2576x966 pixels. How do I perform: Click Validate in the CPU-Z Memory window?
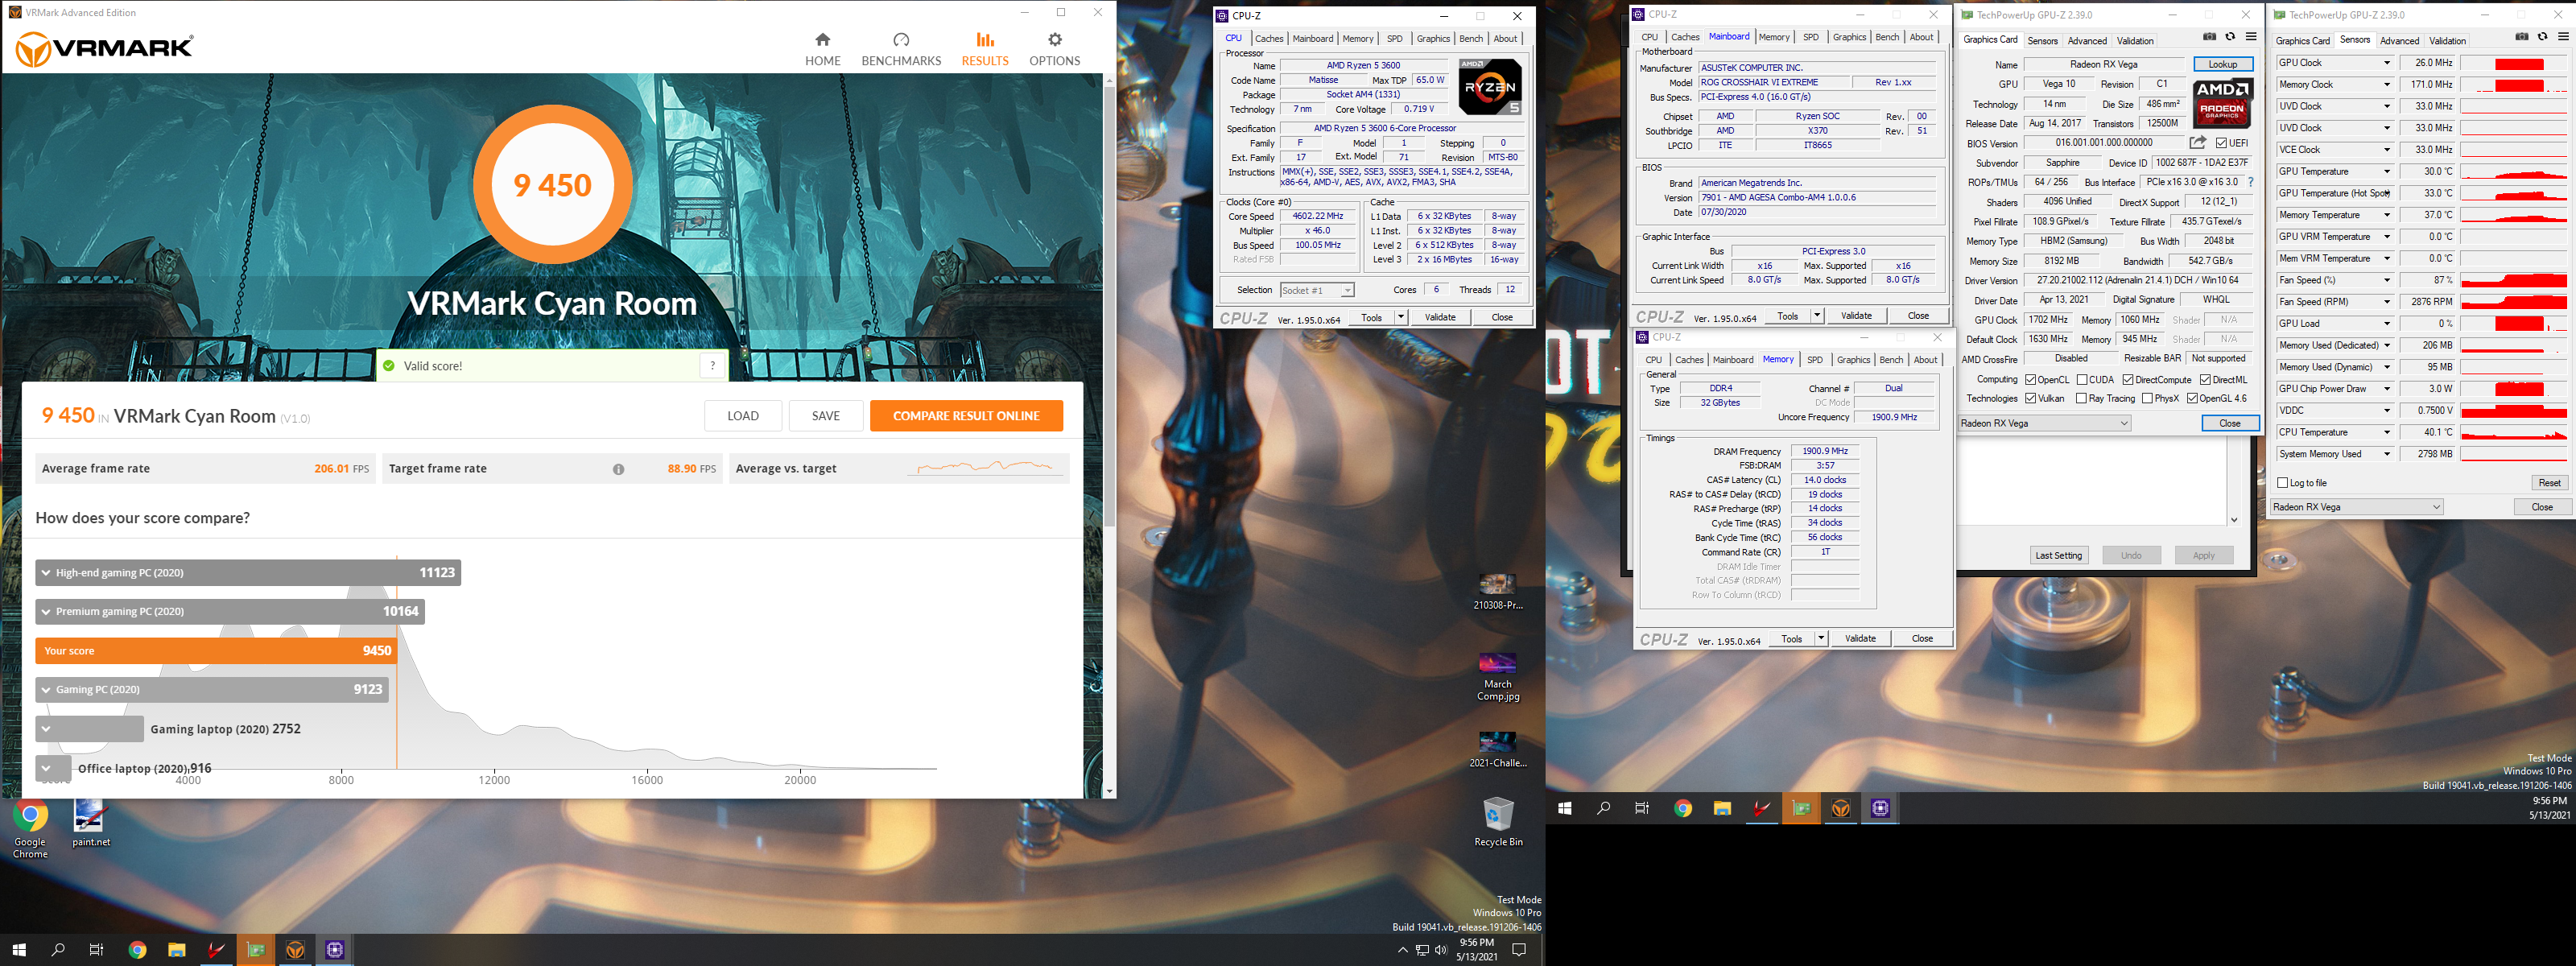[x=1860, y=639]
